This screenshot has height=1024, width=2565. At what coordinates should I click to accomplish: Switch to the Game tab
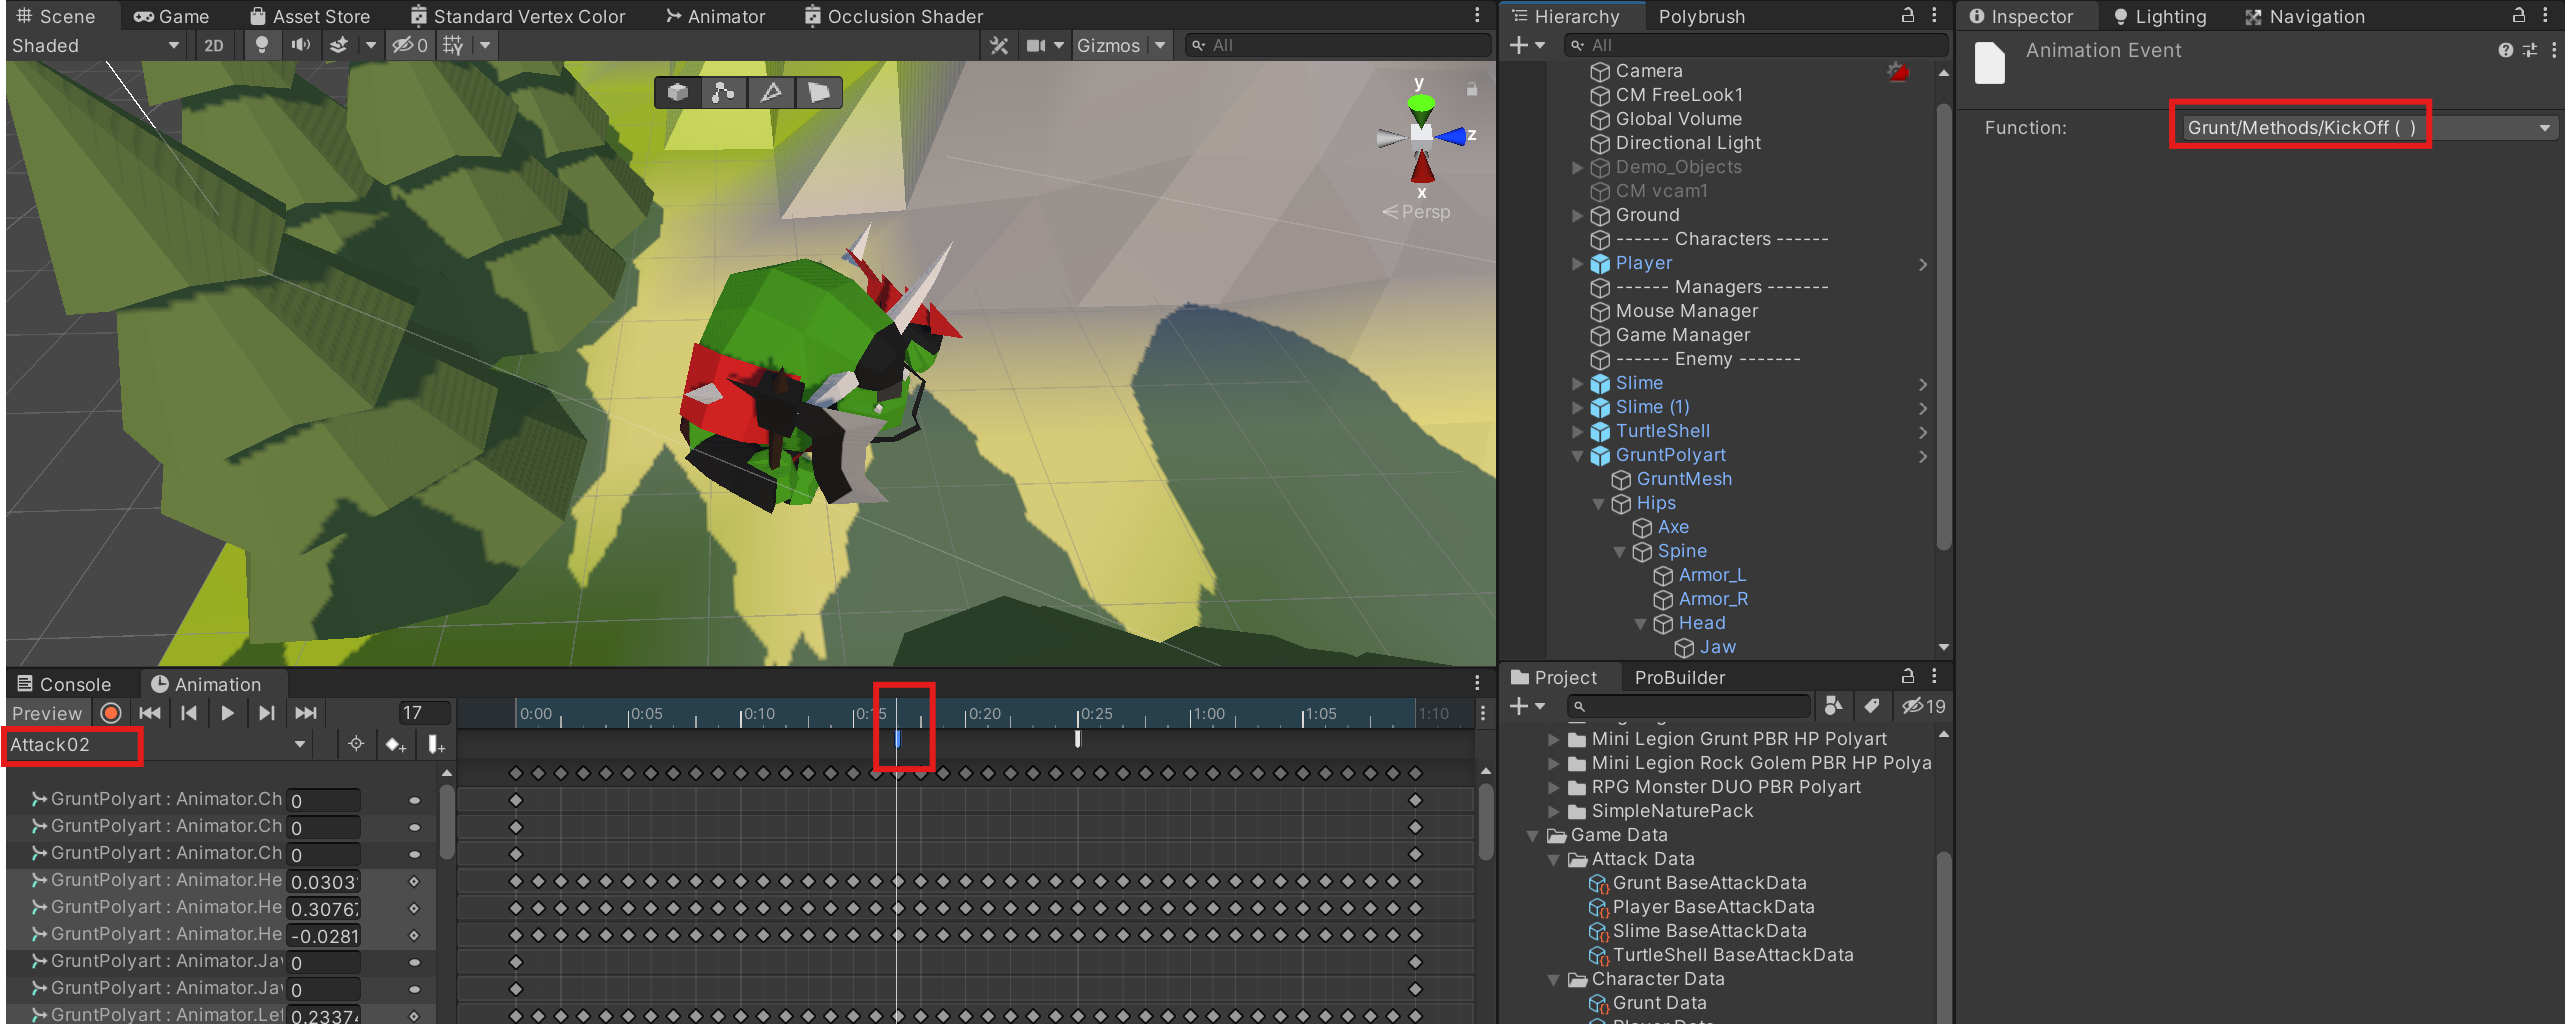tap(172, 16)
